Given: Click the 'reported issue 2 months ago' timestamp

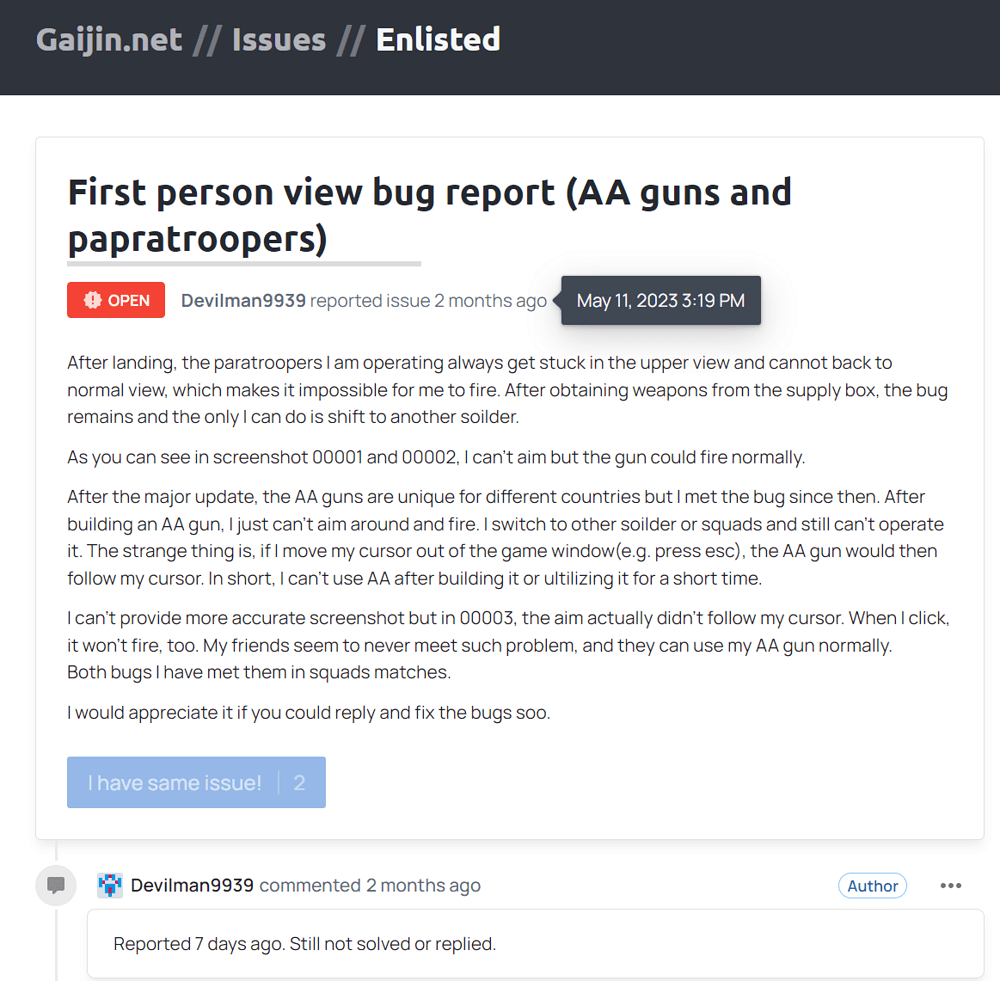Looking at the screenshot, I should coord(428,300).
